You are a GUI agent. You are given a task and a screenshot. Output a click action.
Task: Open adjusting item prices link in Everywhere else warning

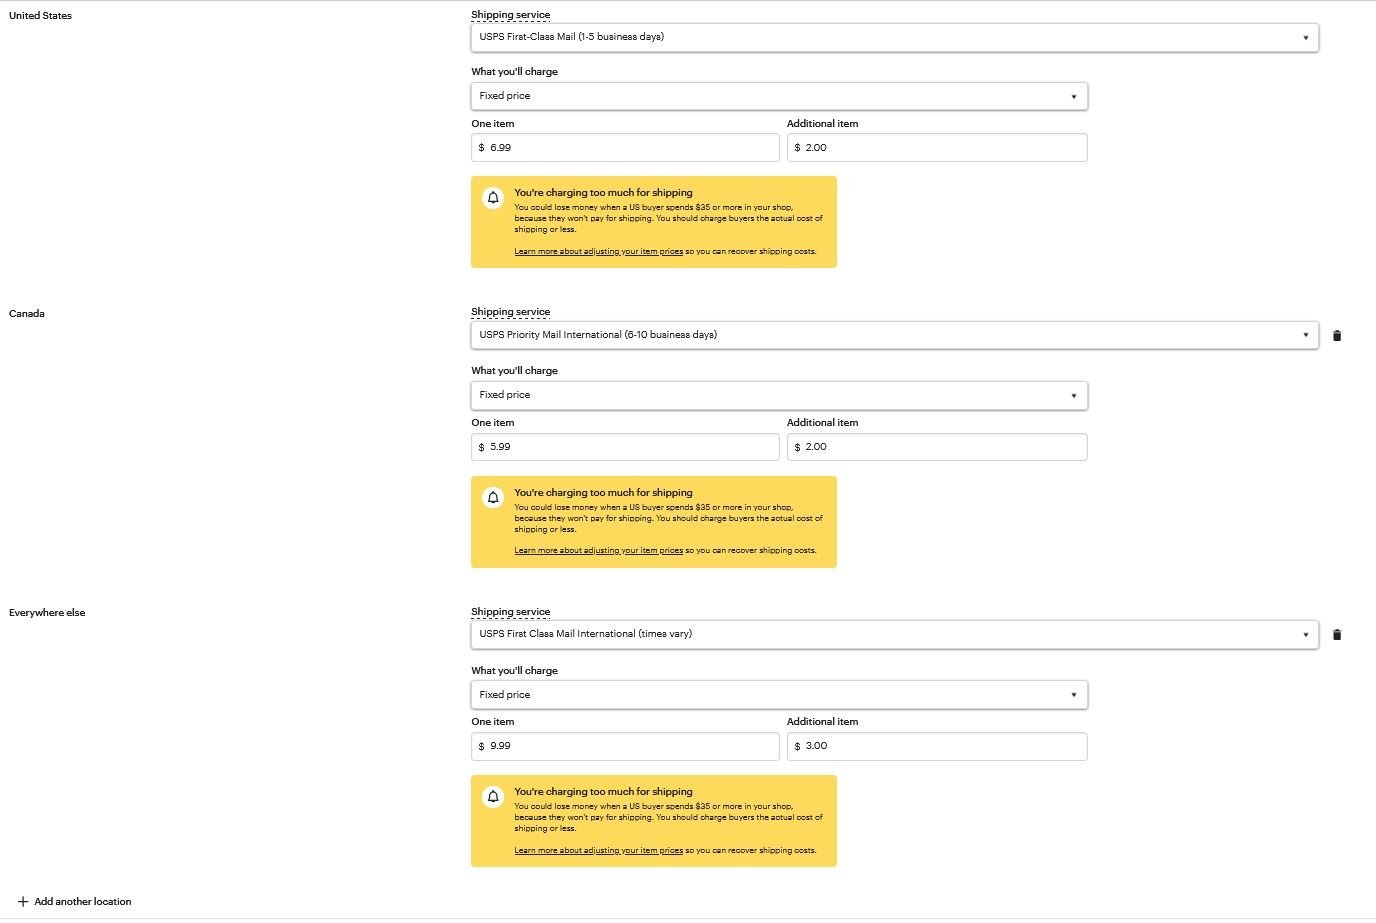point(598,851)
